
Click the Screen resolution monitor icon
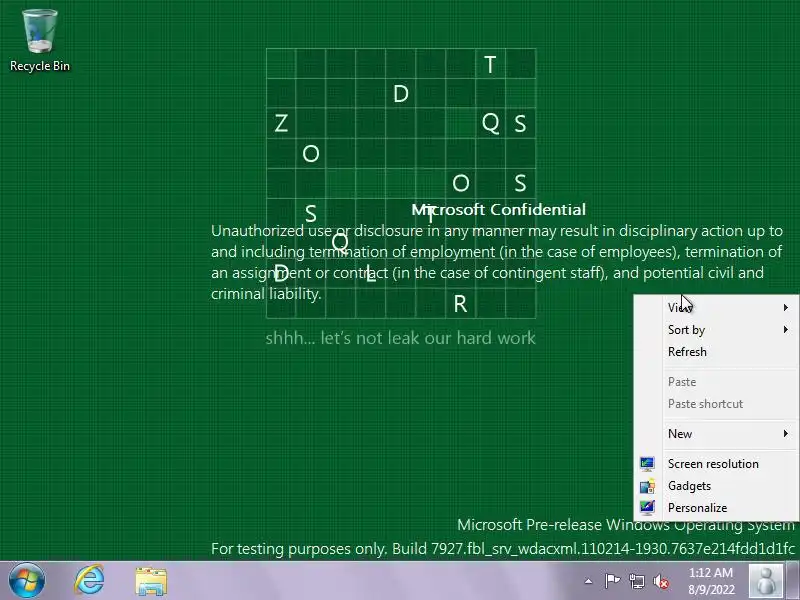tap(647, 463)
